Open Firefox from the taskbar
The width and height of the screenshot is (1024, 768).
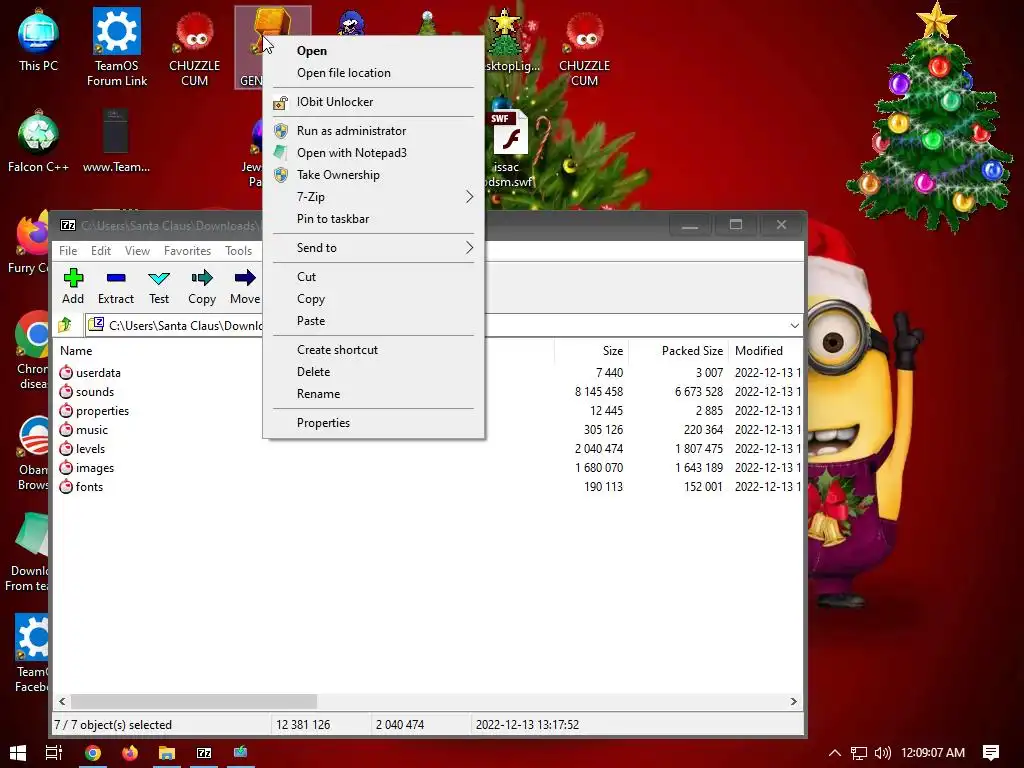tap(130, 752)
